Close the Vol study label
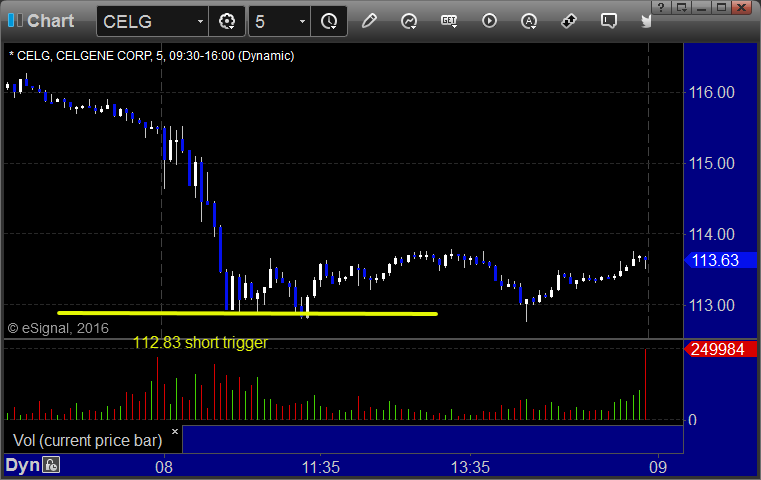 point(175,431)
